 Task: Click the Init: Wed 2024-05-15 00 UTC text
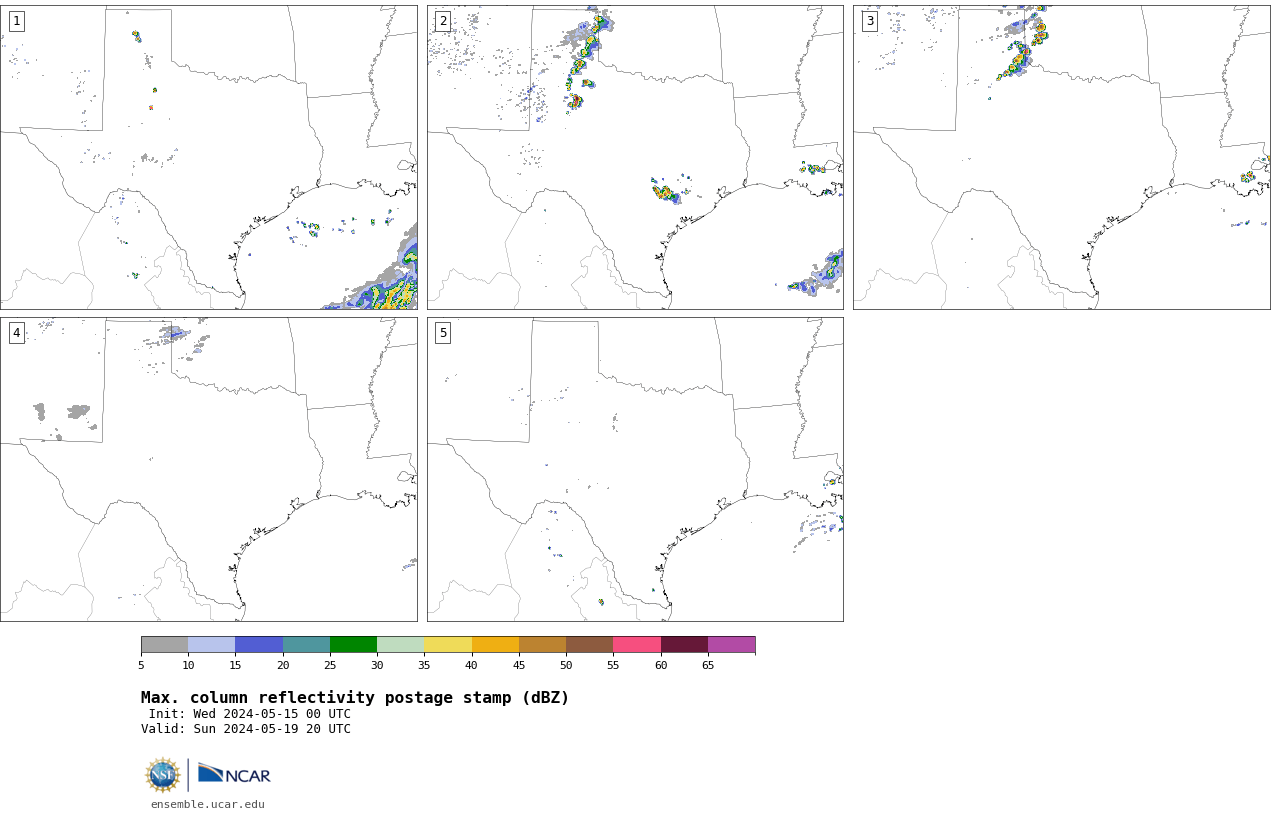(250, 714)
